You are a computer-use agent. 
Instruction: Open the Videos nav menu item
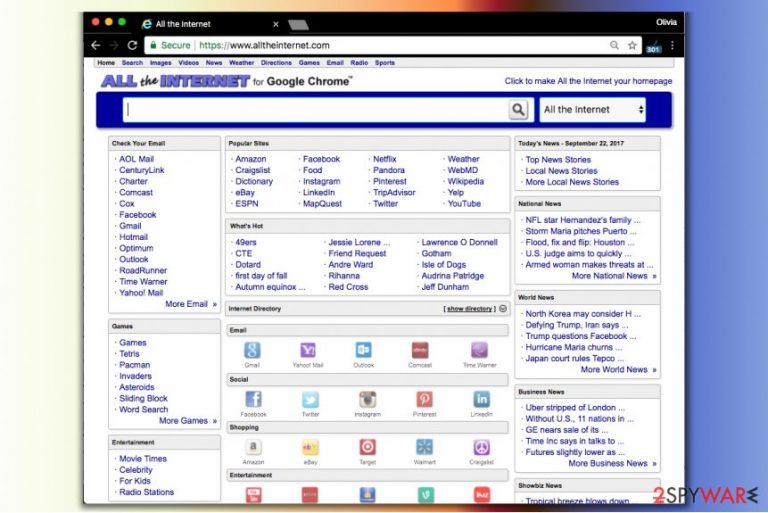(189, 63)
